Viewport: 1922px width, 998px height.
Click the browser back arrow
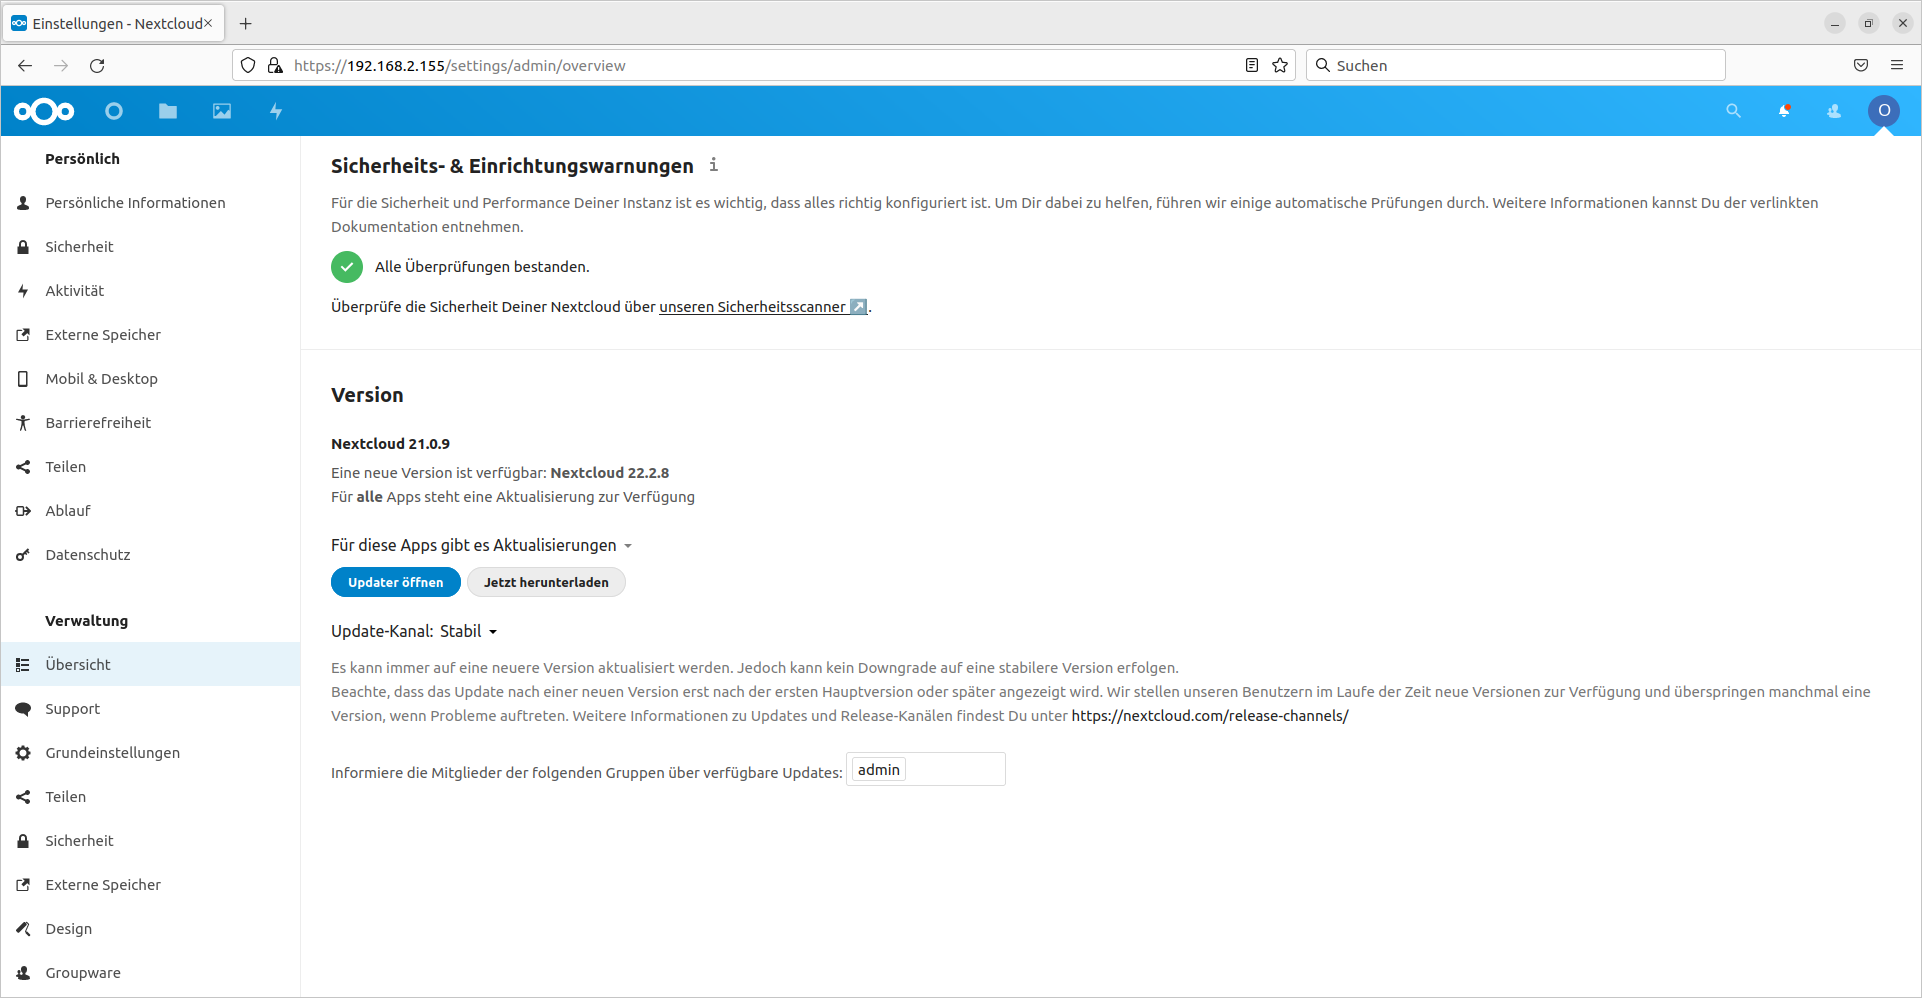[25, 65]
